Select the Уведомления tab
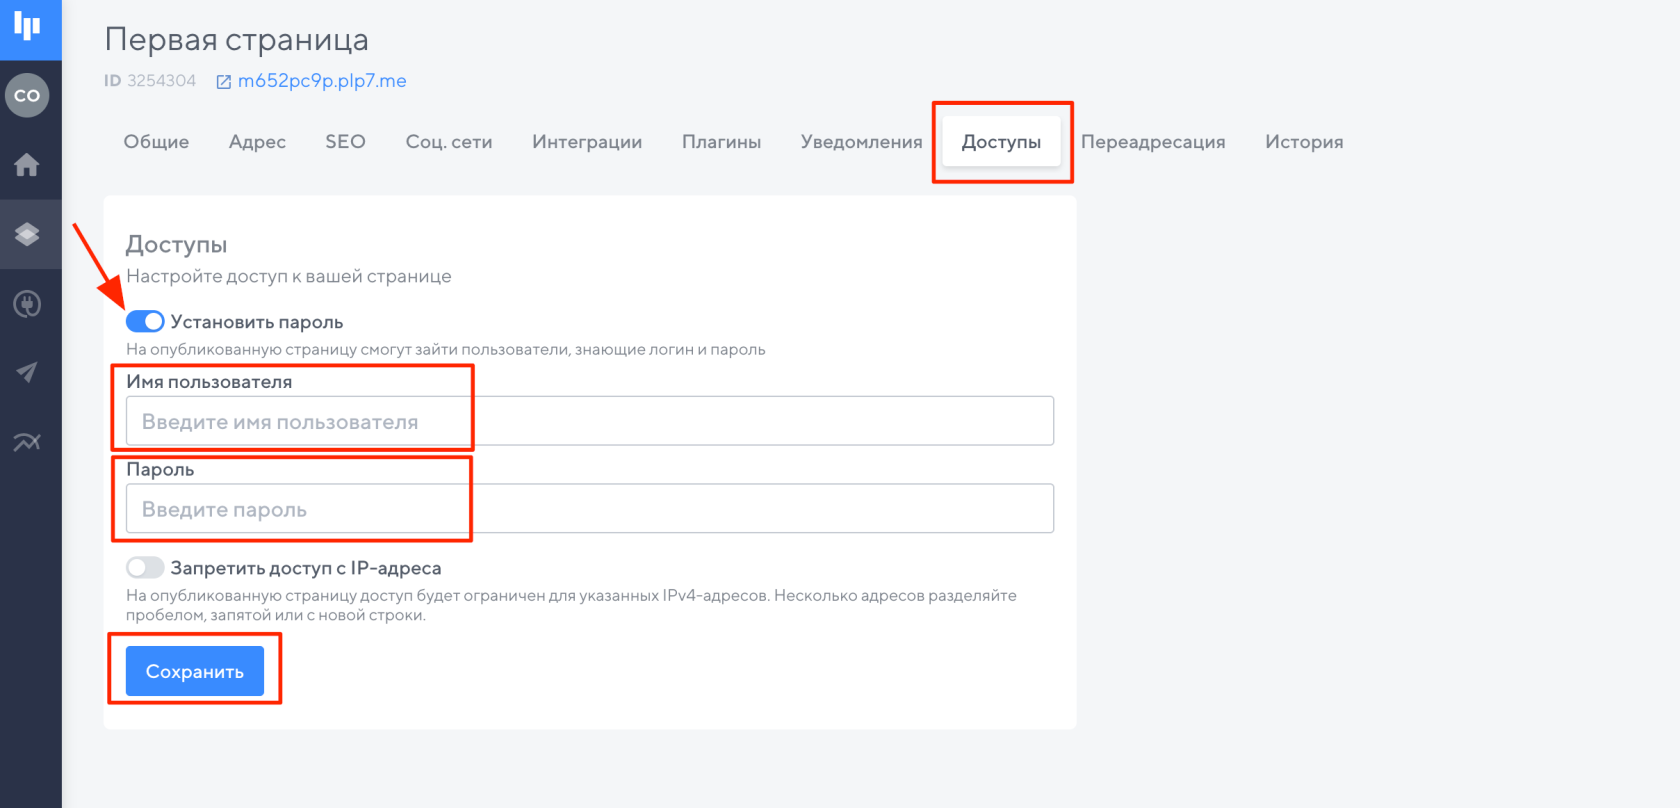The width and height of the screenshot is (1680, 808). coord(861,142)
